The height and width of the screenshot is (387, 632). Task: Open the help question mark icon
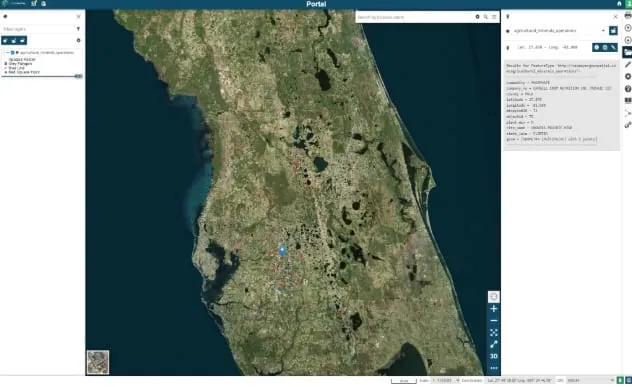coord(628,89)
